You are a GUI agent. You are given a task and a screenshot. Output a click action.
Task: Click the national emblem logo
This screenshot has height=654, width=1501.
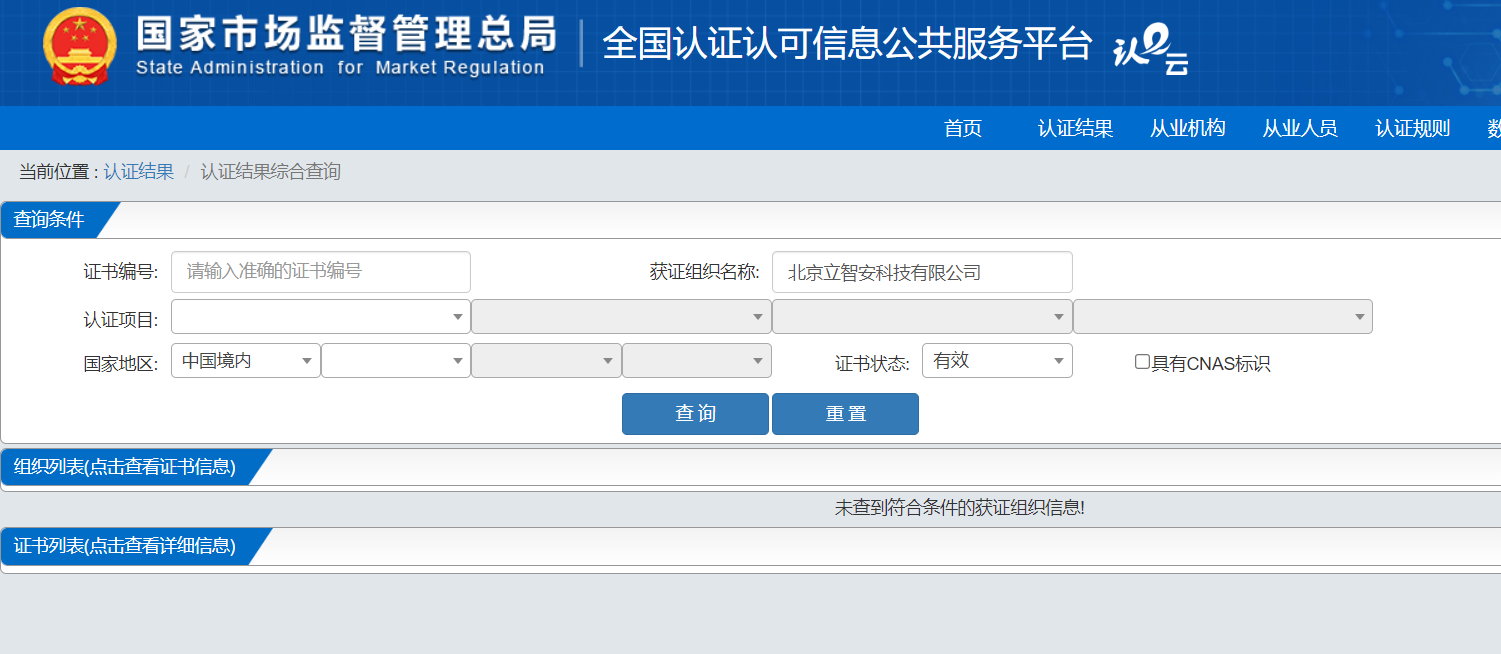click(79, 47)
